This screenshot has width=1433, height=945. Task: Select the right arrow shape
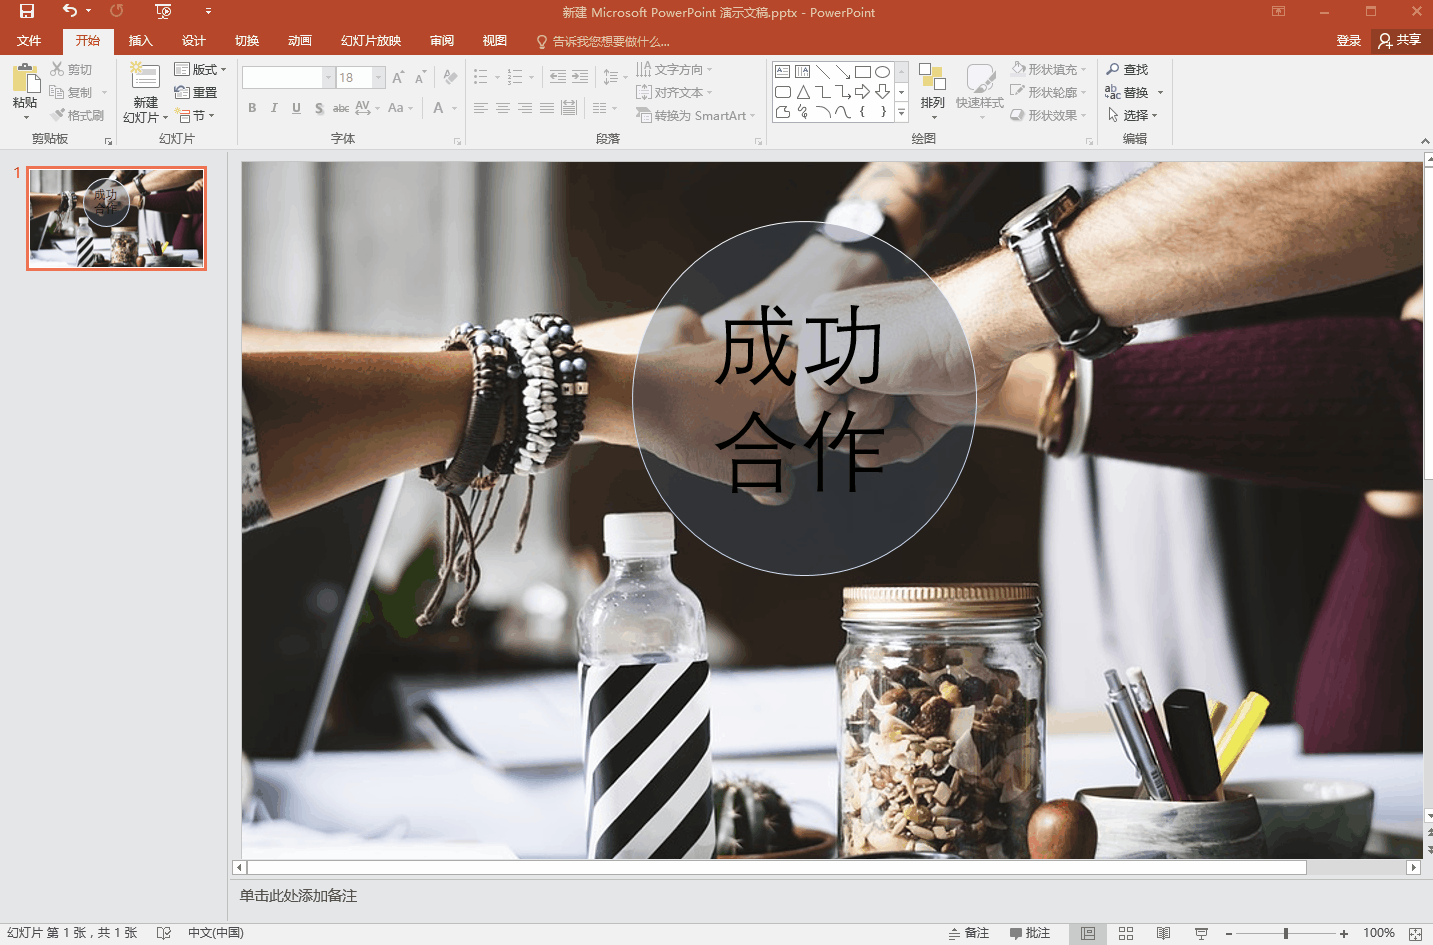click(x=862, y=92)
